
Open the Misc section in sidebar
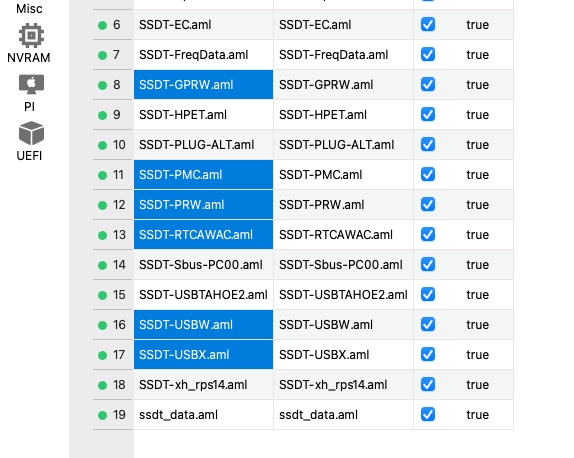click(29, 8)
